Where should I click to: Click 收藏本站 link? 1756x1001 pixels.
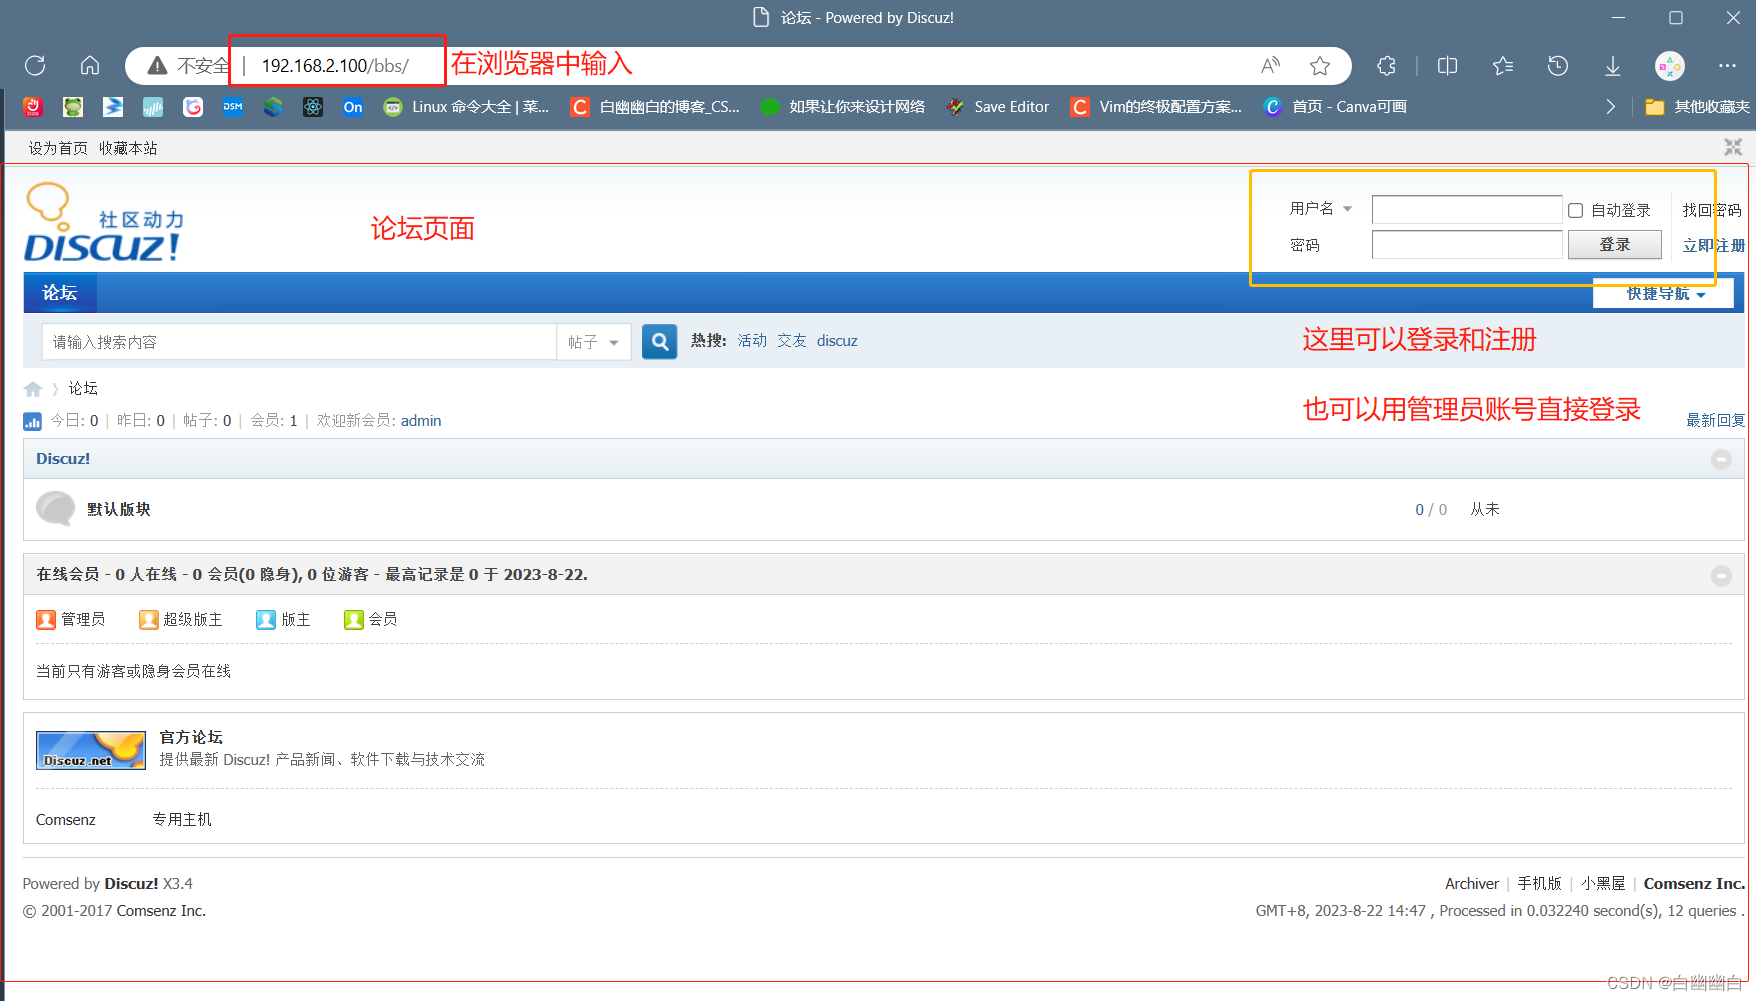point(128,148)
